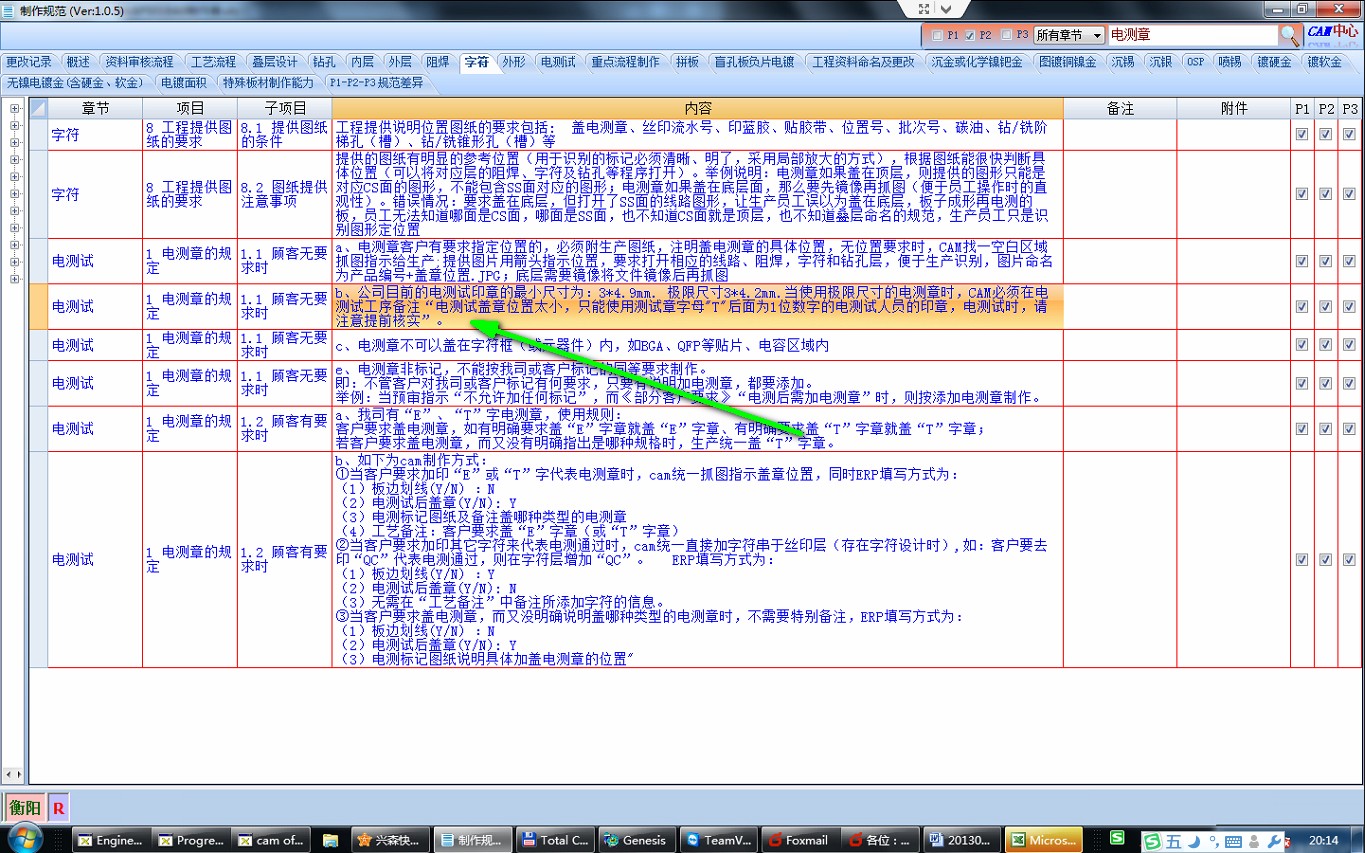The image size is (1365, 853).
Task: Switch to the 概述 tab
Action: click(x=78, y=62)
